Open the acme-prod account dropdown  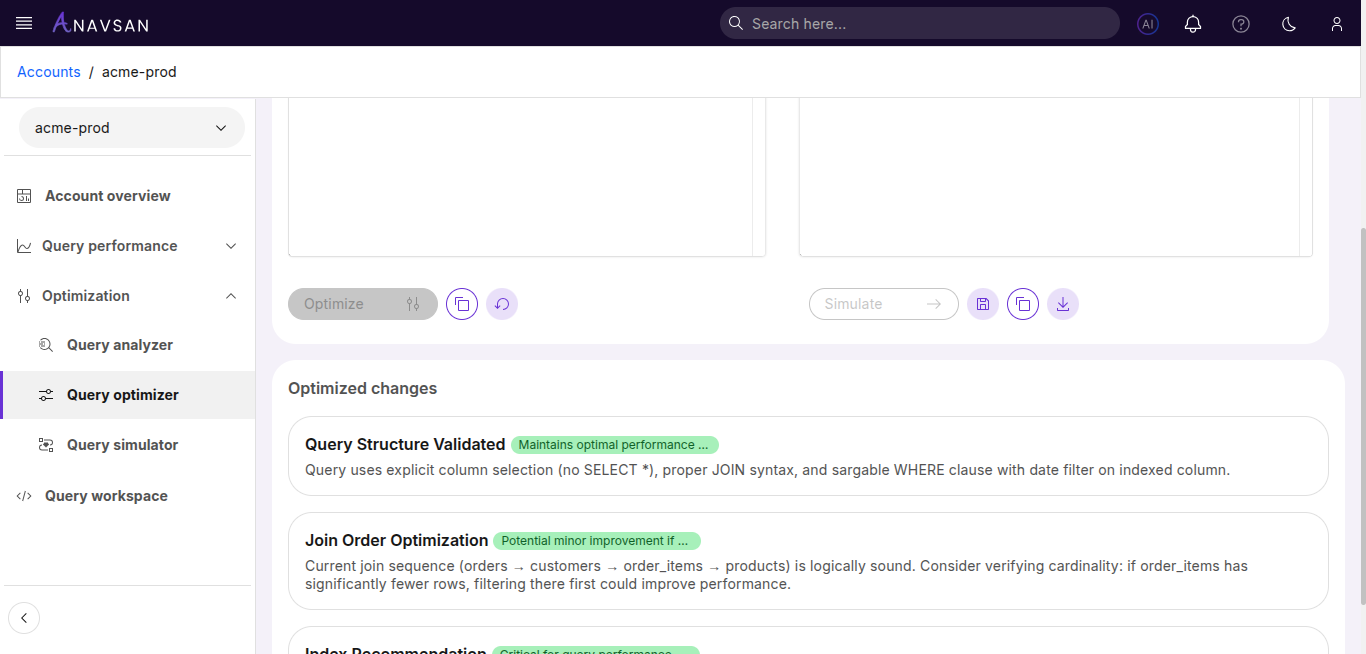pyautogui.click(x=131, y=127)
